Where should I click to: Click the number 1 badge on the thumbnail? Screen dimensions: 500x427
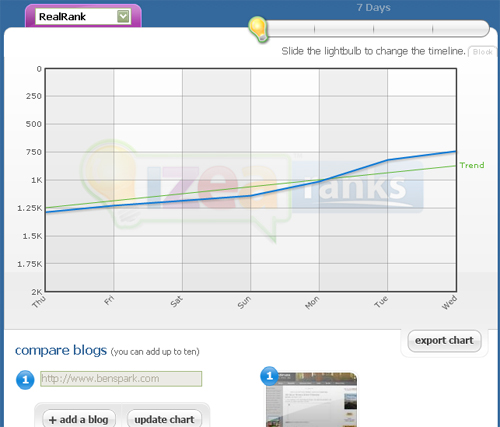click(x=269, y=376)
